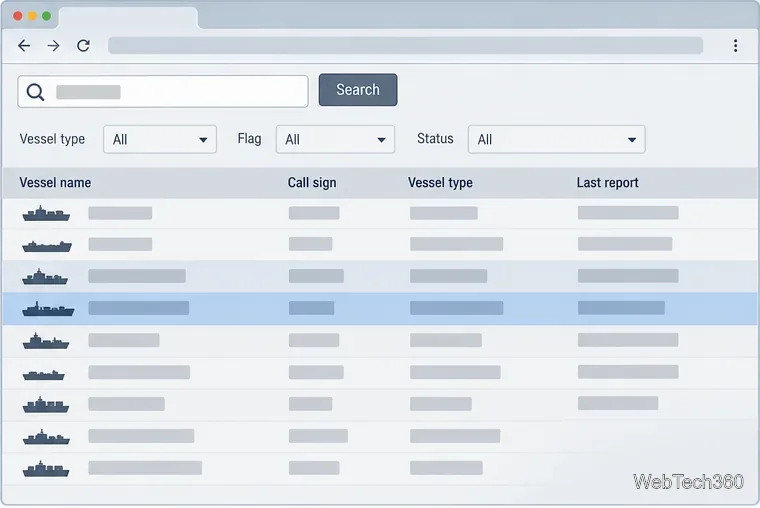The height and width of the screenshot is (508, 760).
Task: Click the macOS yellow minimize button
Action: pos(32,16)
